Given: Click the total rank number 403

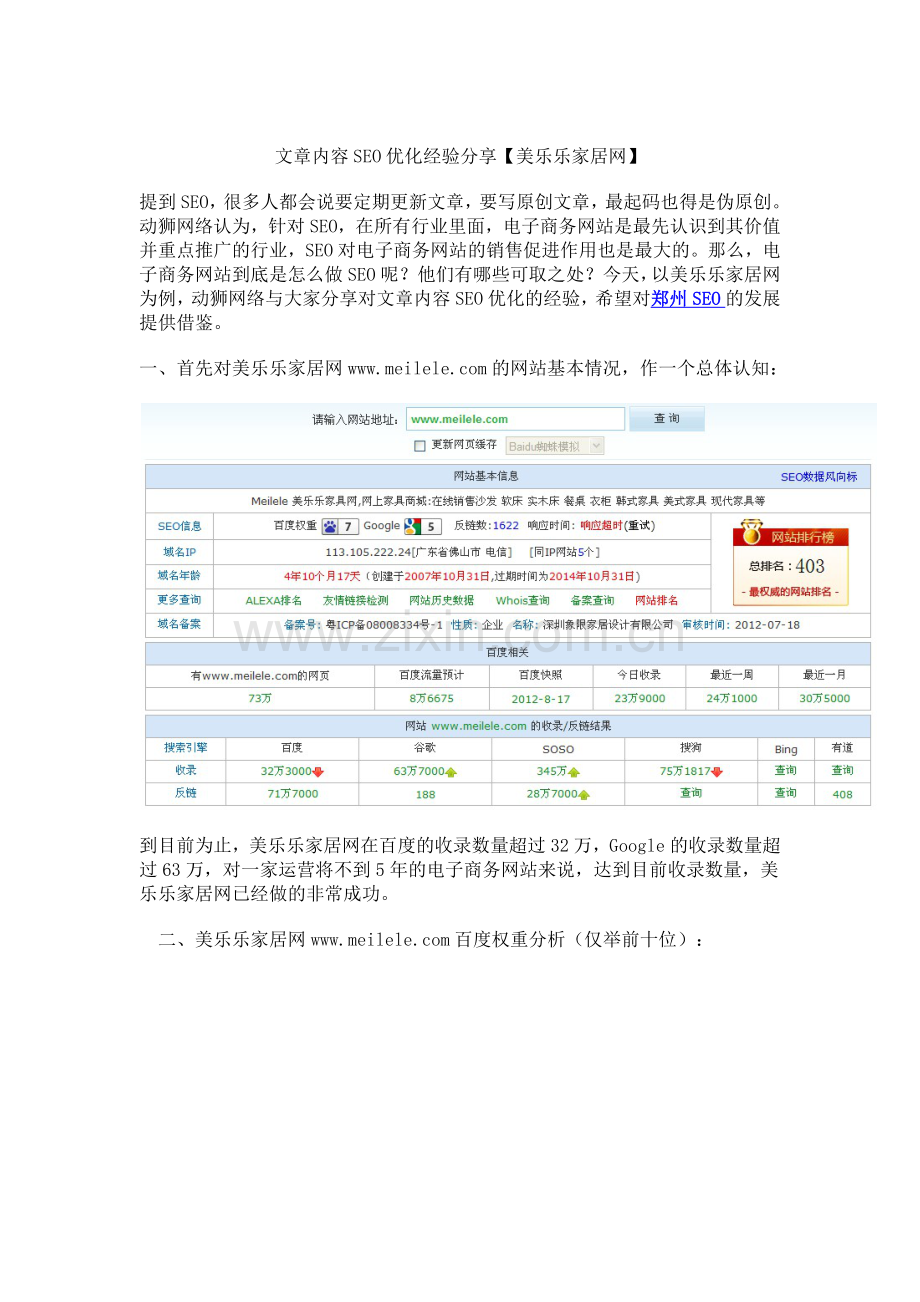Looking at the screenshot, I should 810,566.
